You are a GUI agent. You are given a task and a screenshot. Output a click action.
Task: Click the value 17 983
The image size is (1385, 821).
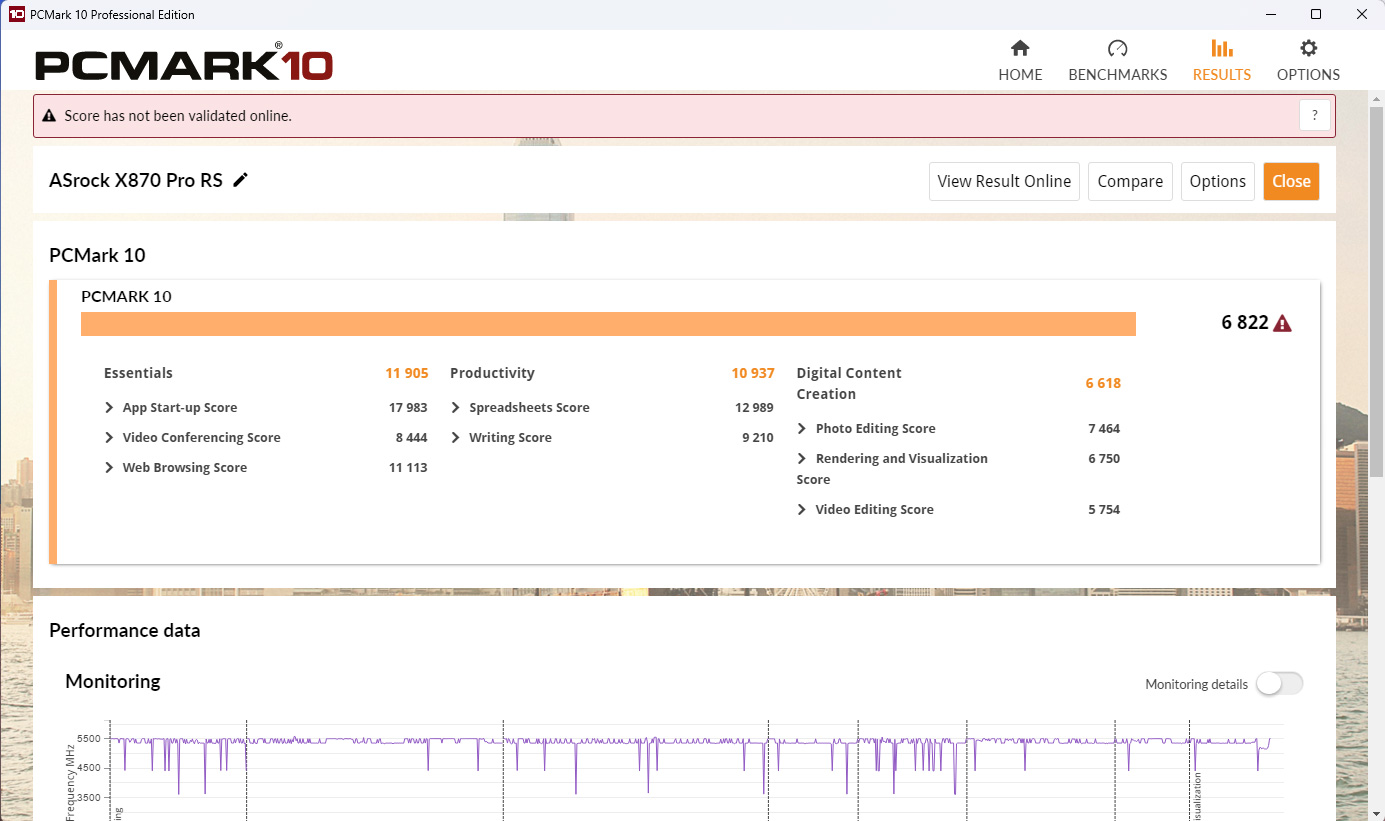pos(408,407)
